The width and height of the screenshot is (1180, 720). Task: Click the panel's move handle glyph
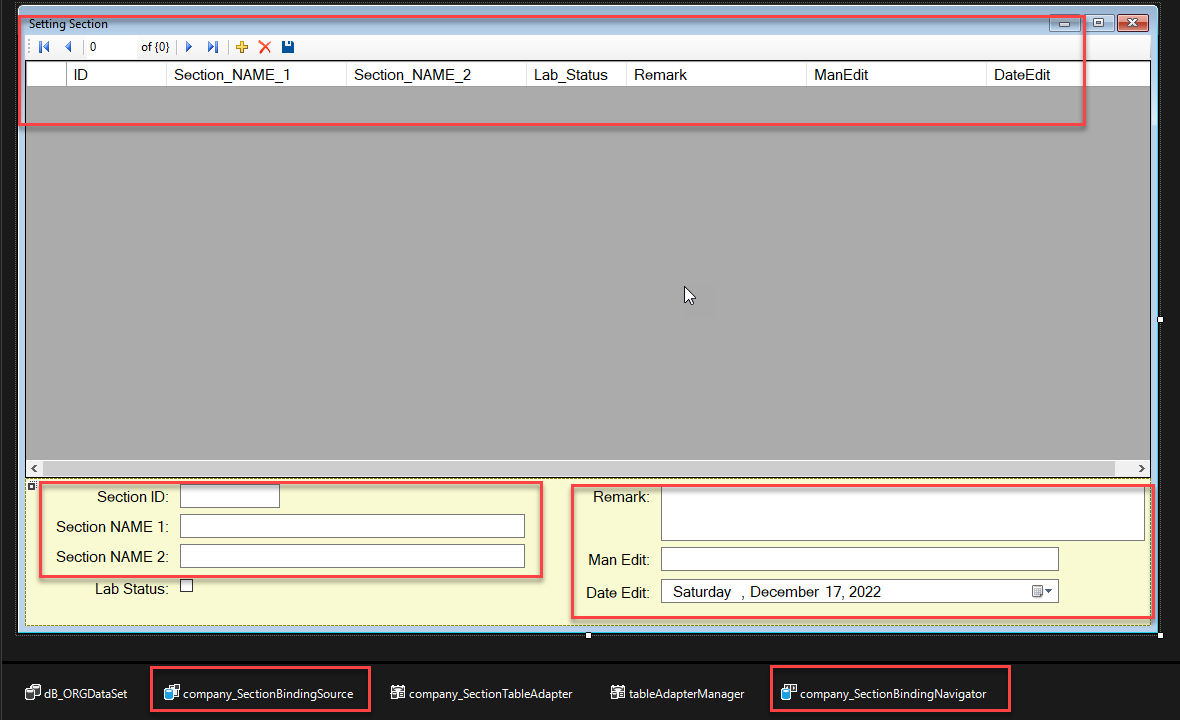(x=32, y=486)
